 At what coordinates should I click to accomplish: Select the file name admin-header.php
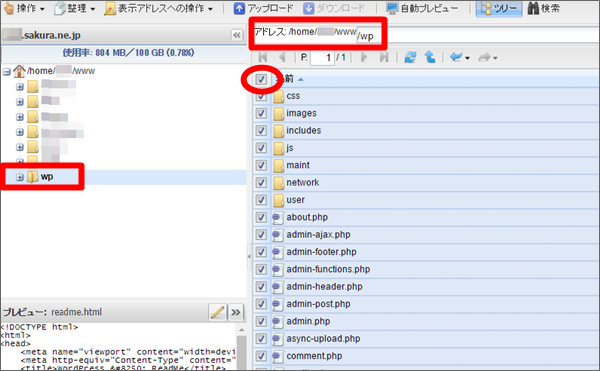click(x=324, y=286)
